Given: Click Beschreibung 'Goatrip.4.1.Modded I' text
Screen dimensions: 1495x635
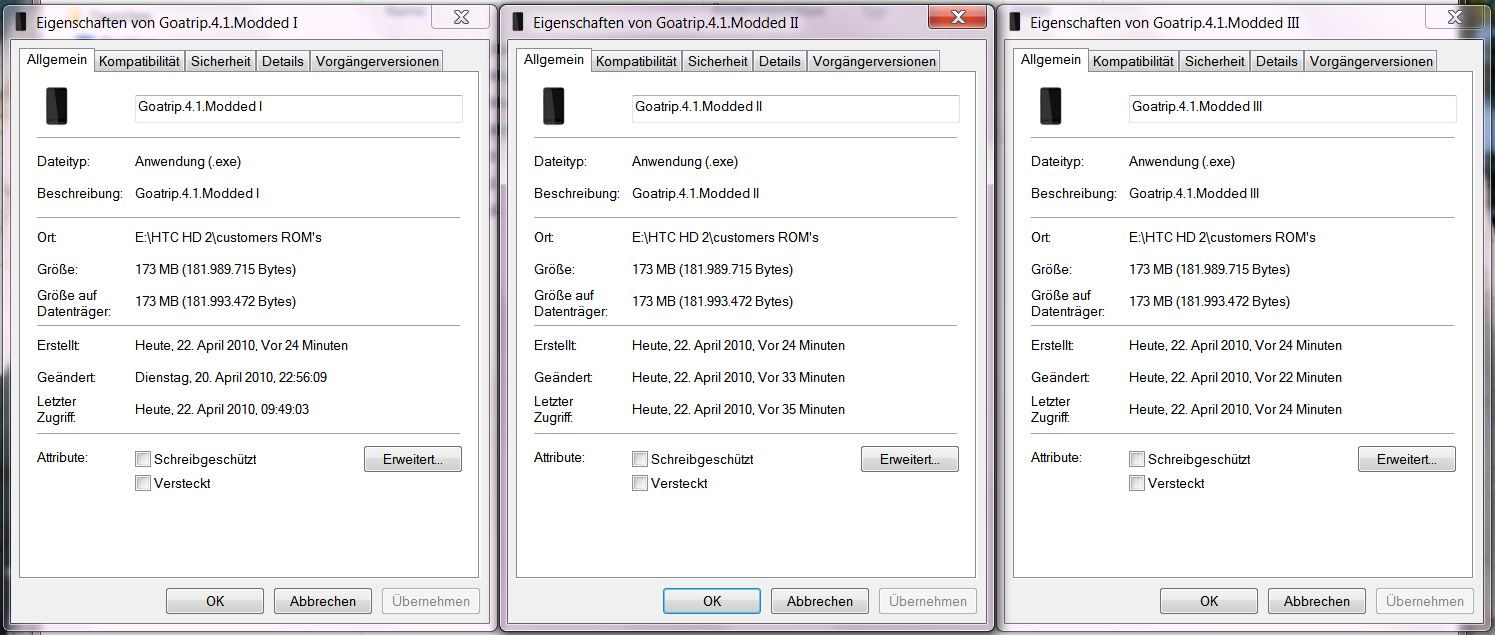Looking at the screenshot, I should click(197, 194).
